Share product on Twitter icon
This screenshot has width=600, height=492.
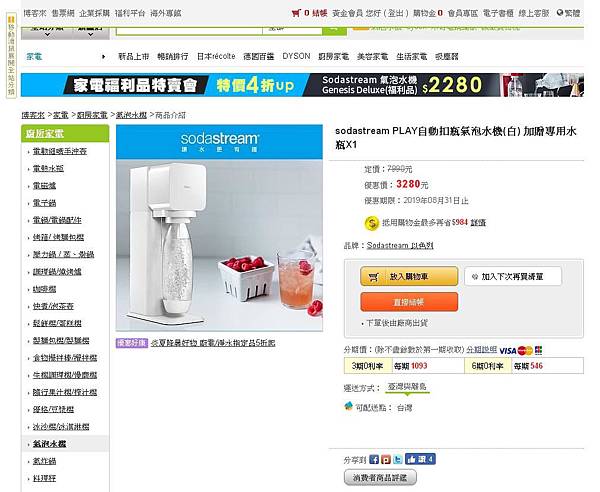(x=398, y=459)
